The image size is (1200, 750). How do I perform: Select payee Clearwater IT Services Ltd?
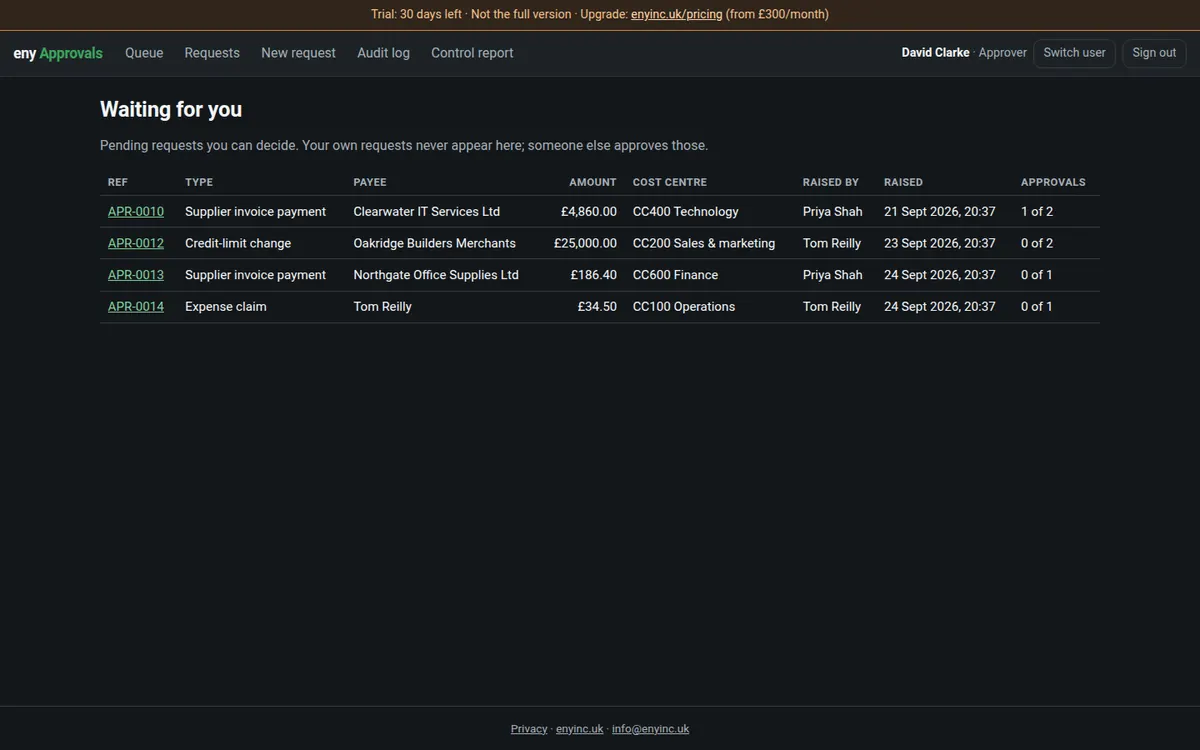(427, 212)
